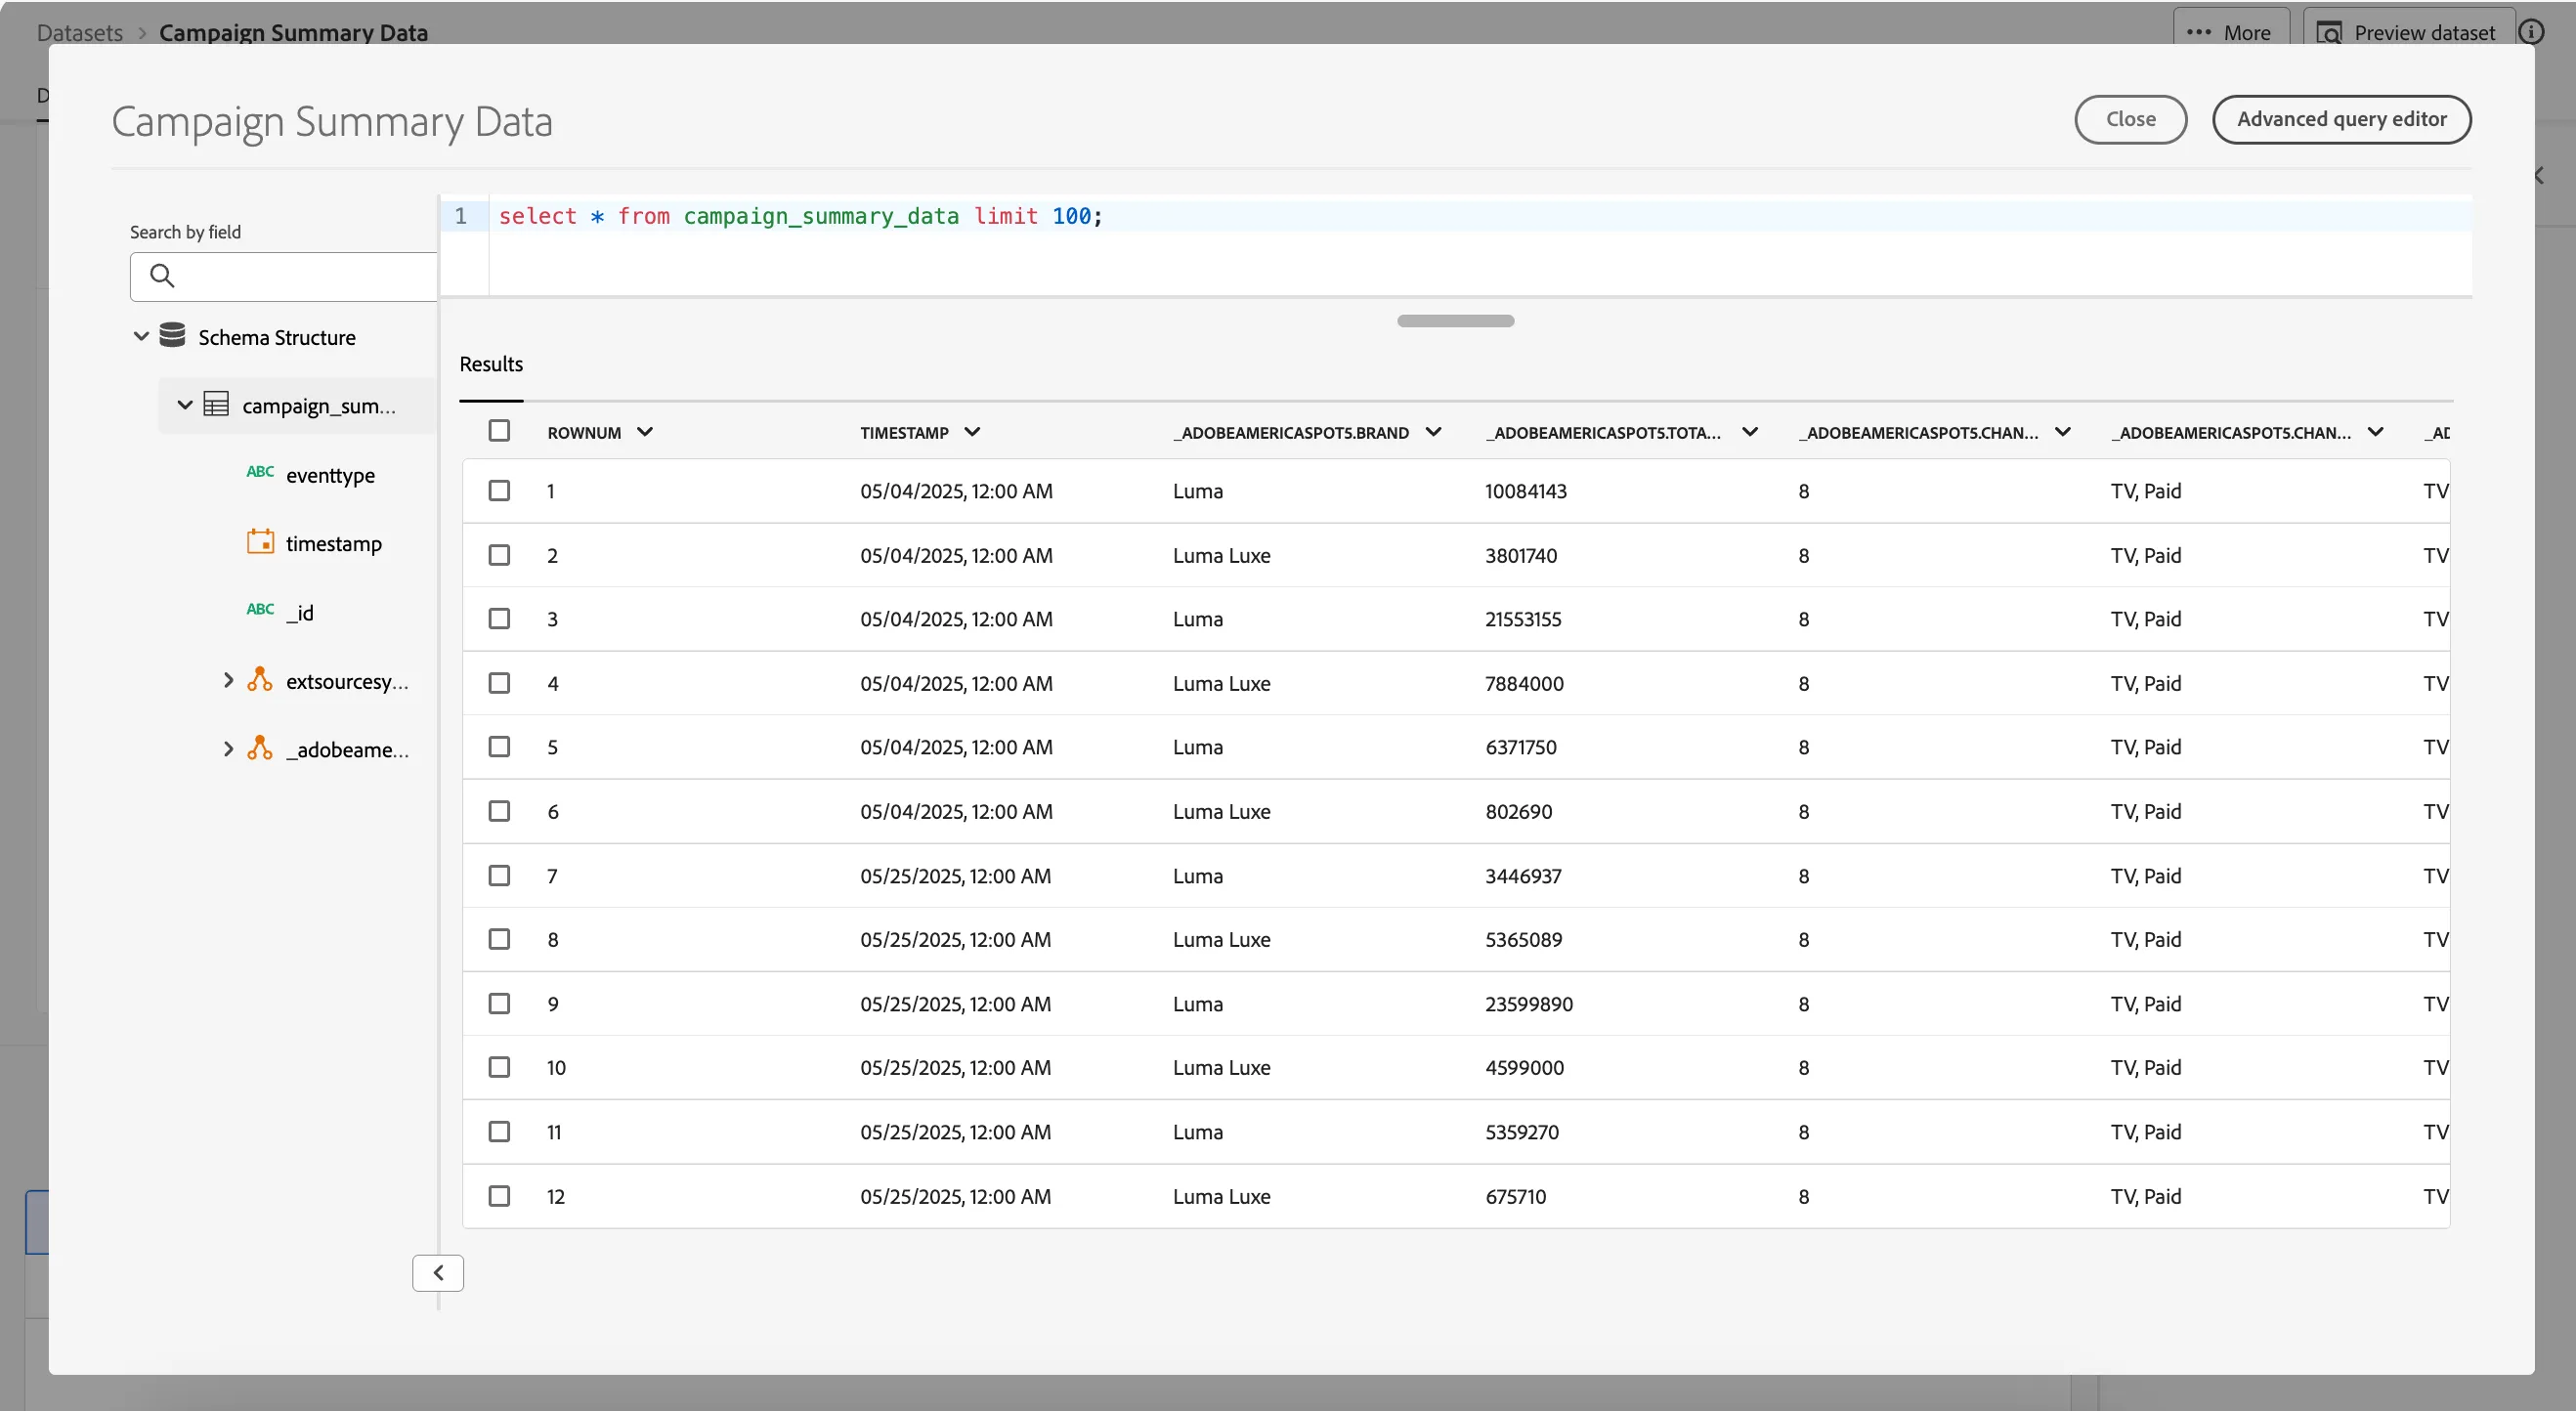This screenshot has height=1411, width=2576.
Task: Click the extsourcesy object icon
Action: [x=260, y=680]
